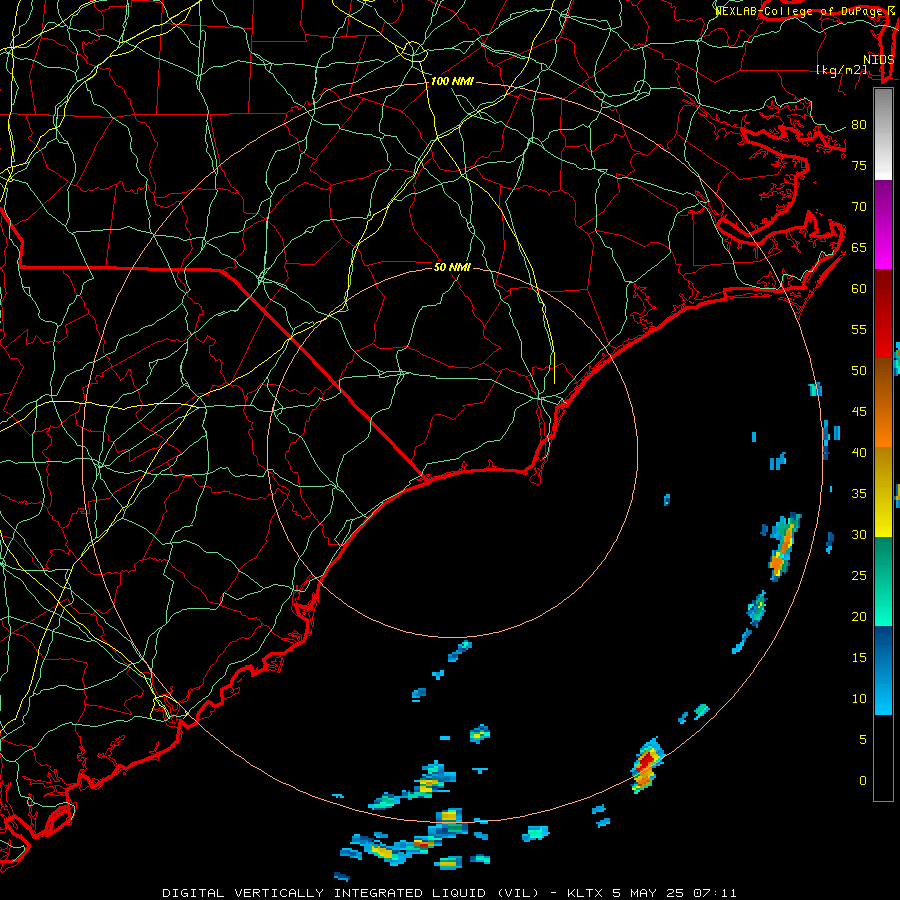Select the orange-brown segment of the color bar
This screenshot has width=900, height=900.
pos(883,402)
